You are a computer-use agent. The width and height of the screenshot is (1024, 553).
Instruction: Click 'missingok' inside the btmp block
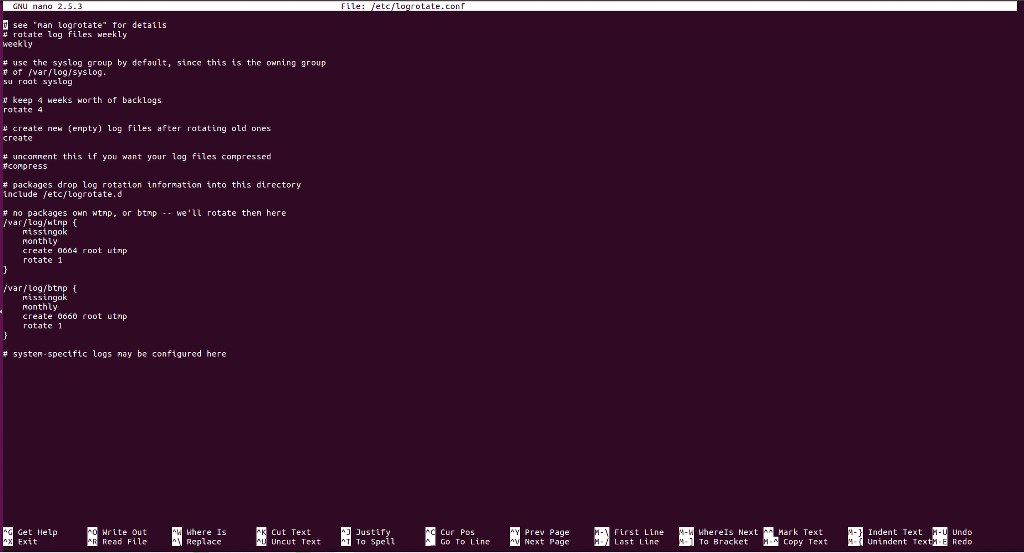(x=45, y=298)
